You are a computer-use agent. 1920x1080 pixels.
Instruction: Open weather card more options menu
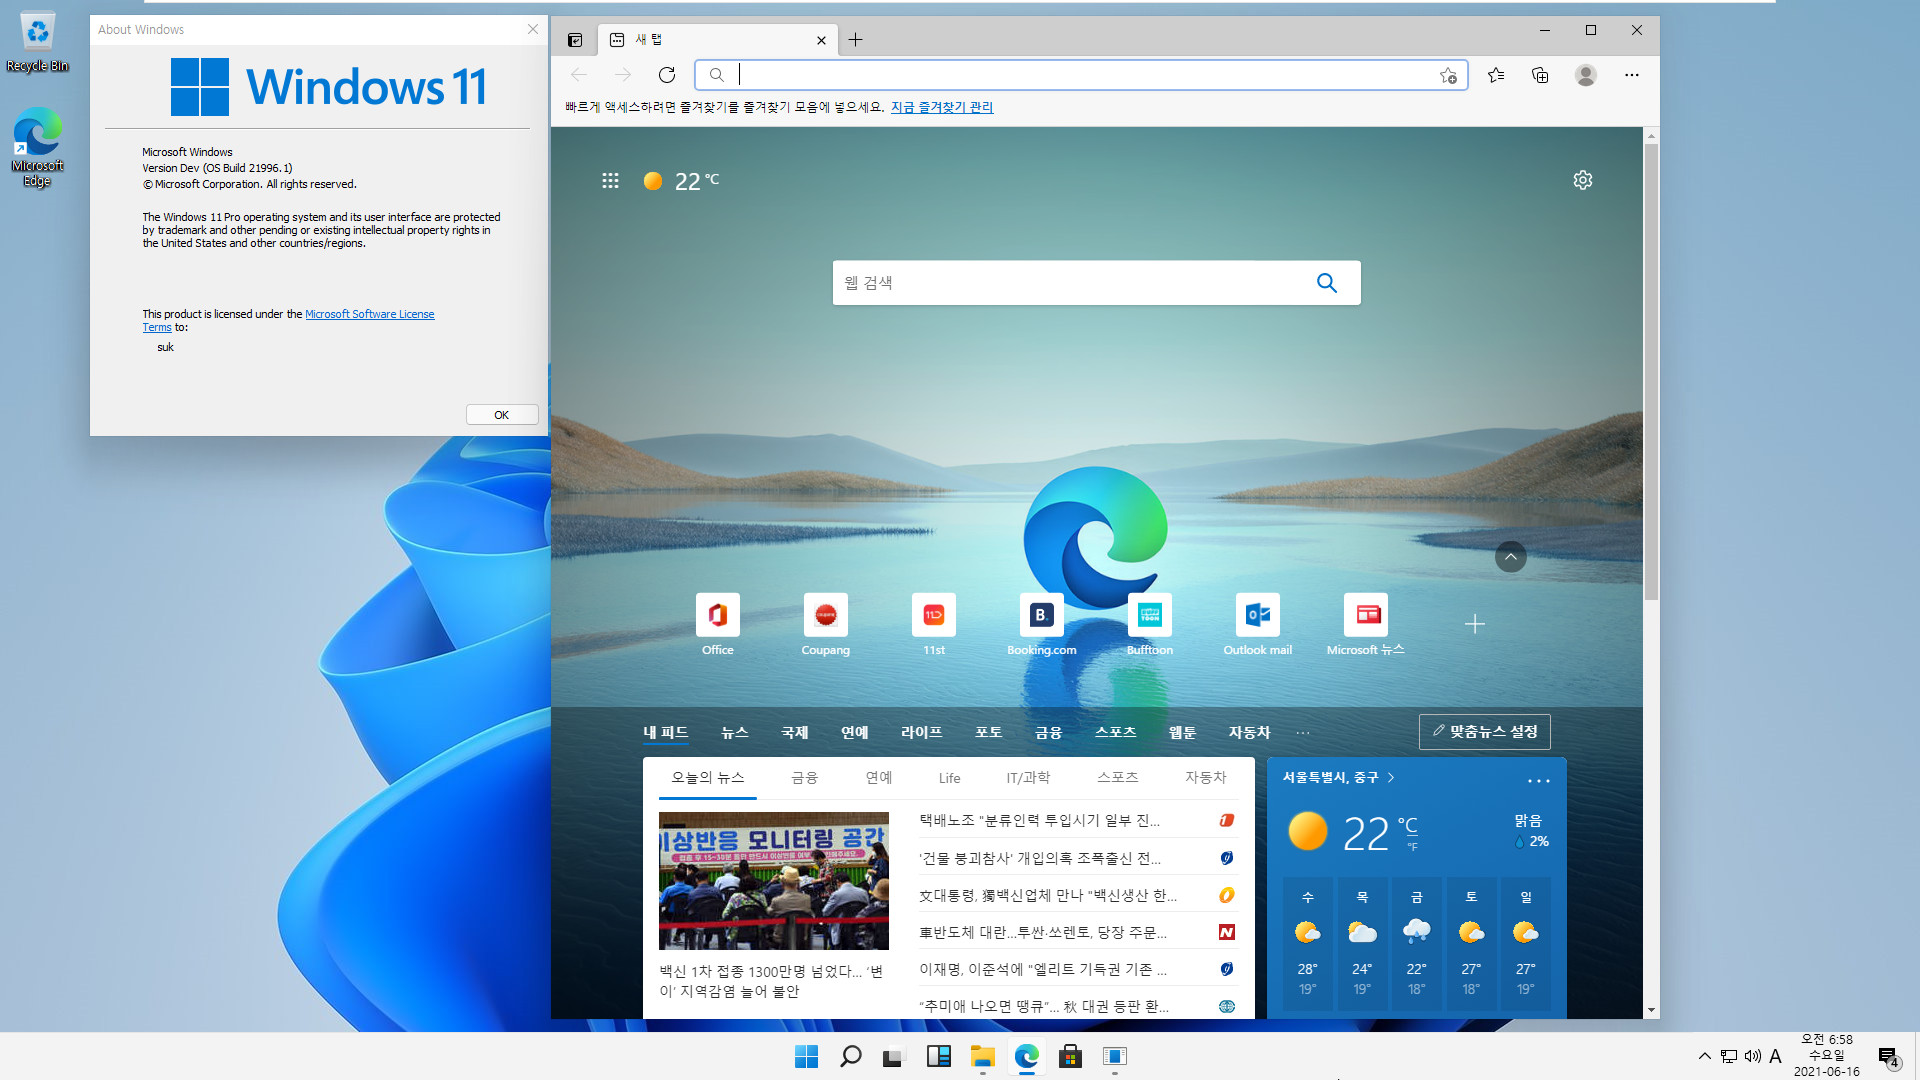click(1538, 781)
